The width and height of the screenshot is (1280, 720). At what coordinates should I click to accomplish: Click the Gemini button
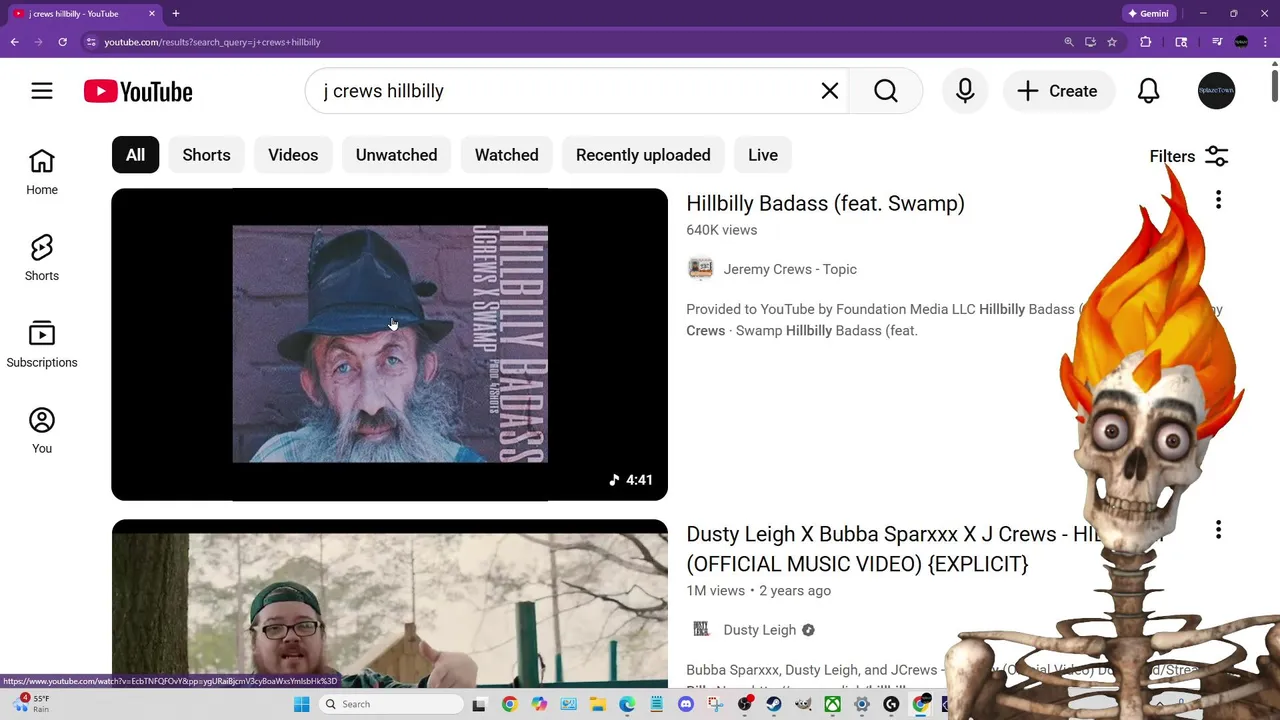[1148, 14]
